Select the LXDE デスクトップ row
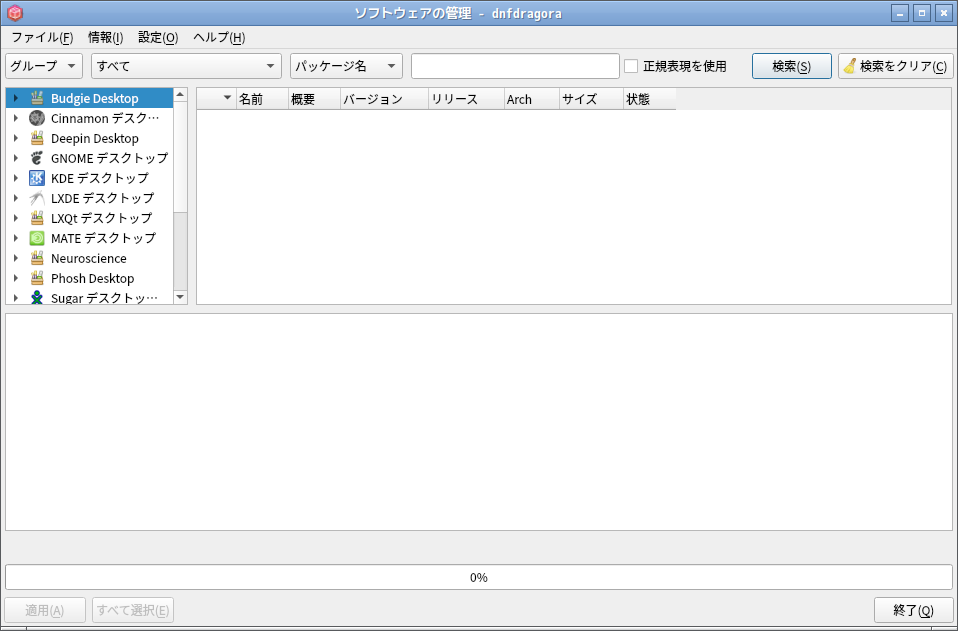 click(x=90, y=198)
